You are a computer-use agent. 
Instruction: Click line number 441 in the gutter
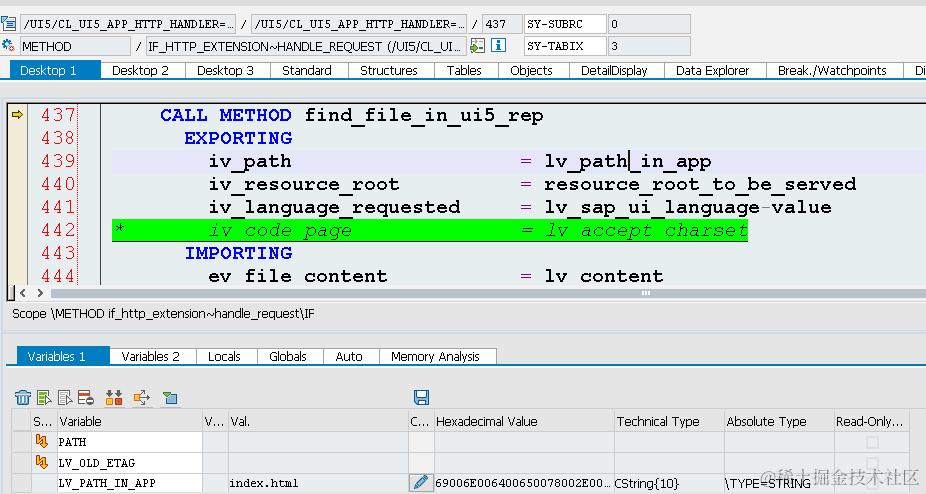point(58,207)
